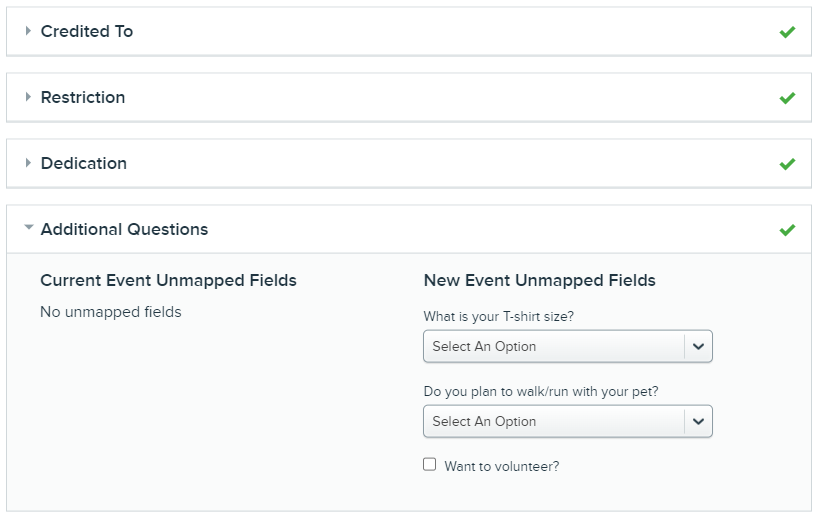Click the Want to volunteer label
Image resolution: width=818 pixels, height=516 pixels.
pyautogui.click(x=501, y=466)
